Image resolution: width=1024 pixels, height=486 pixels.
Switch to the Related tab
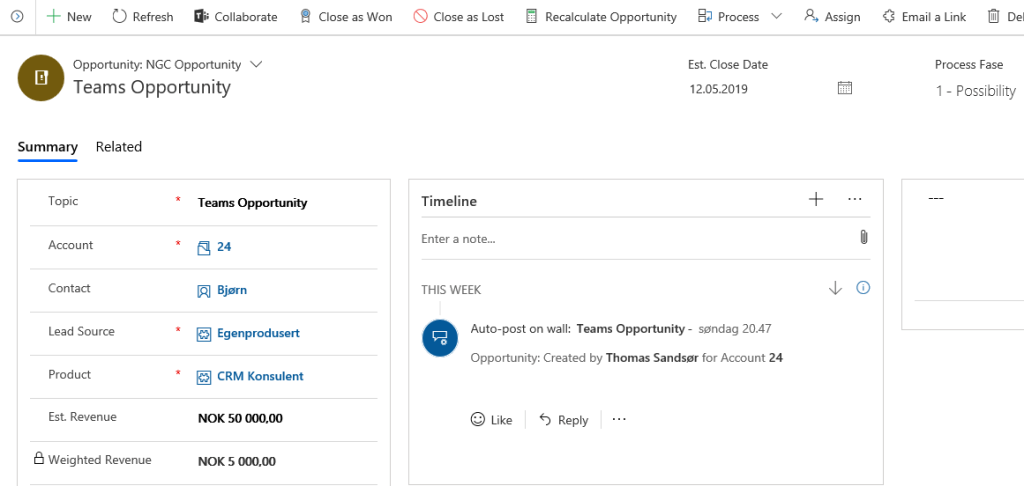(118, 147)
